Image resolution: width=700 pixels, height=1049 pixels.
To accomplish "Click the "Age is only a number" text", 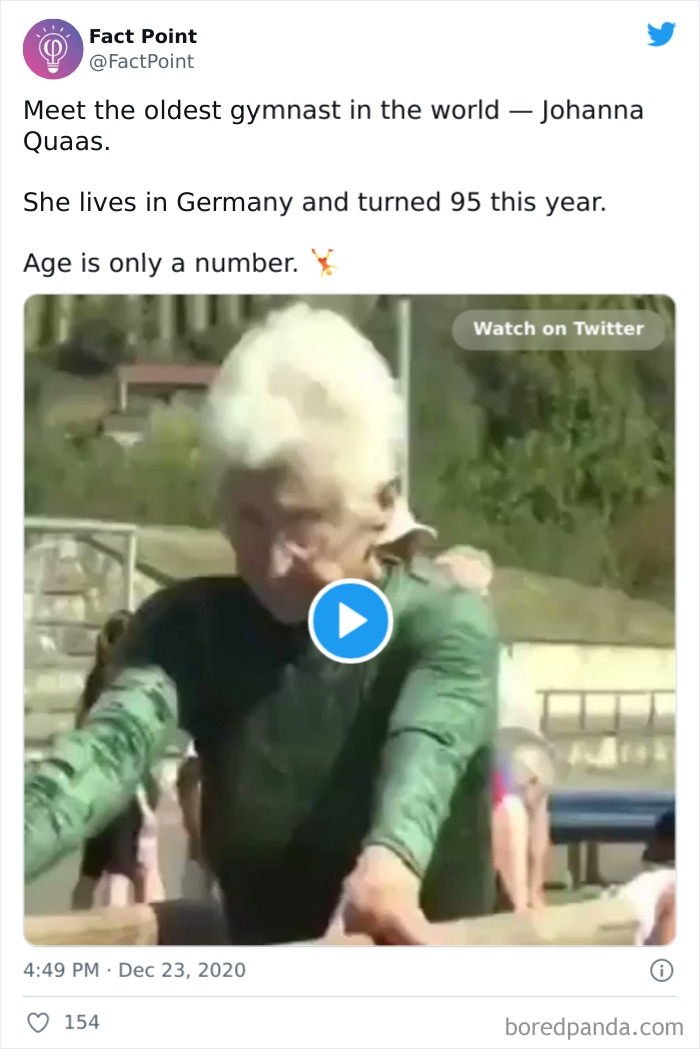I will pos(161,263).
